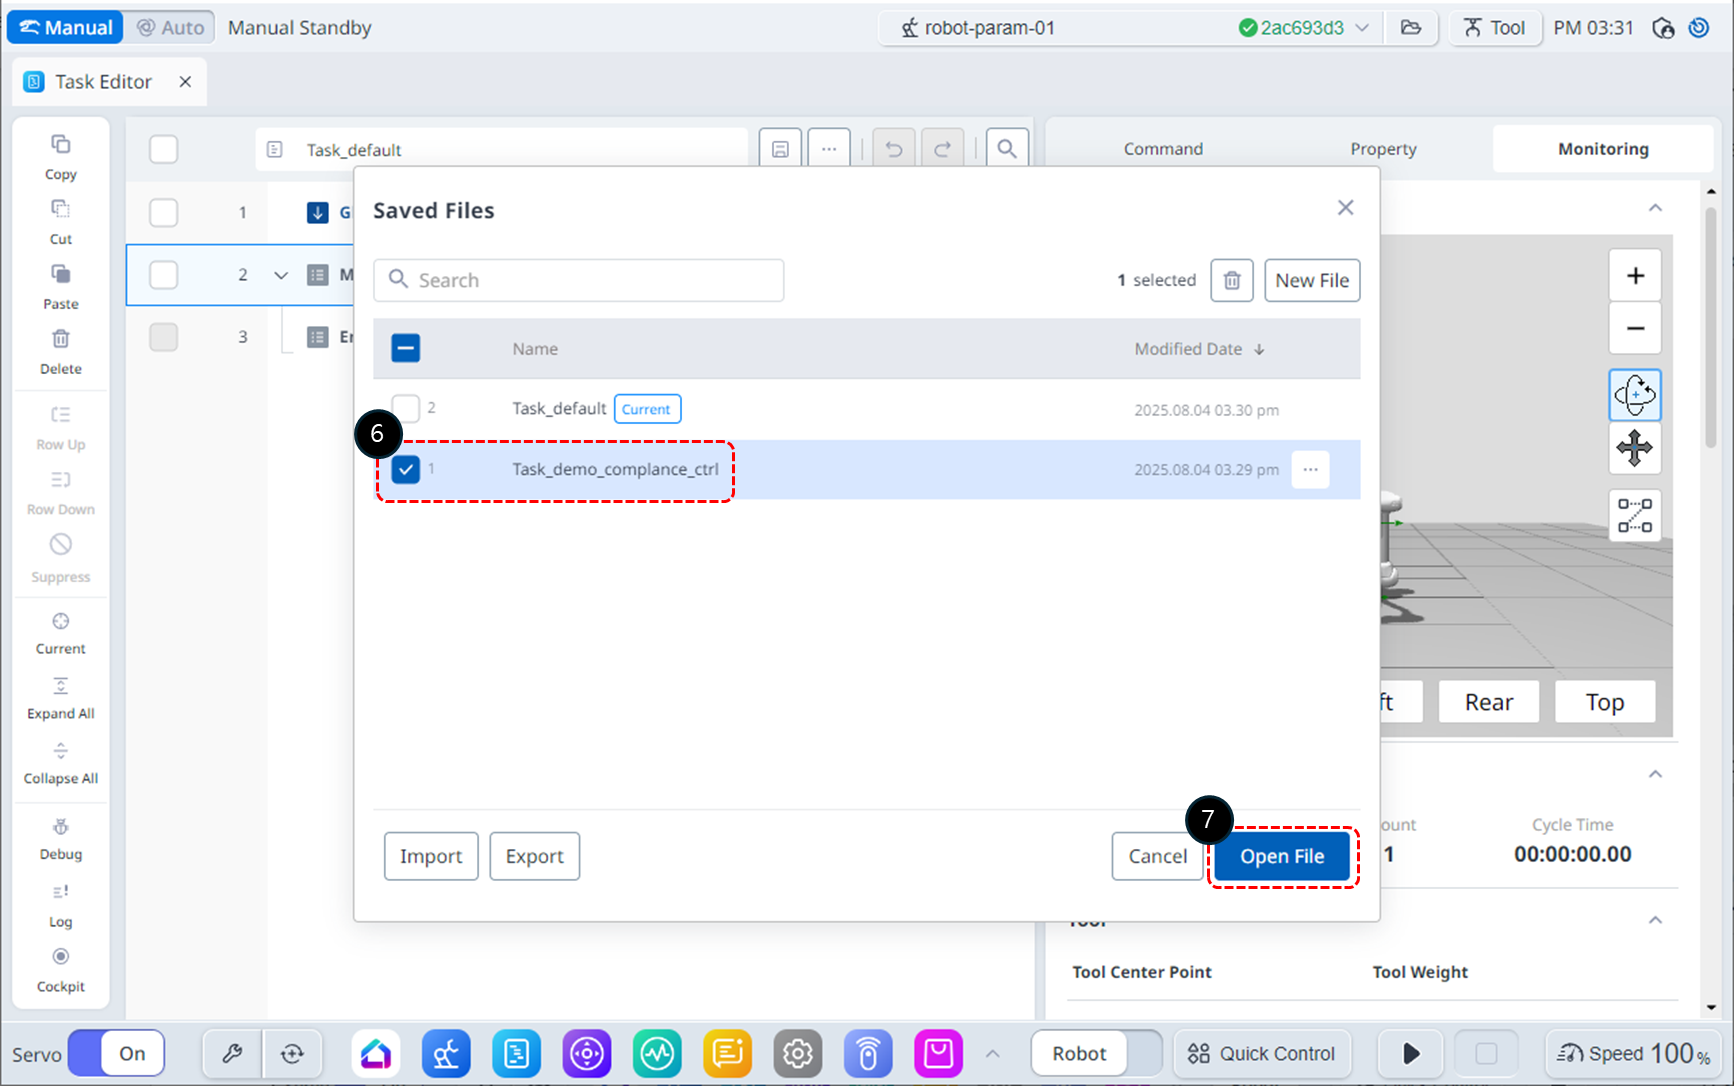The height and width of the screenshot is (1086, 1734).
Task: Click the zoom in plus icon in 3D view
Action: (x=1634, y=276)
